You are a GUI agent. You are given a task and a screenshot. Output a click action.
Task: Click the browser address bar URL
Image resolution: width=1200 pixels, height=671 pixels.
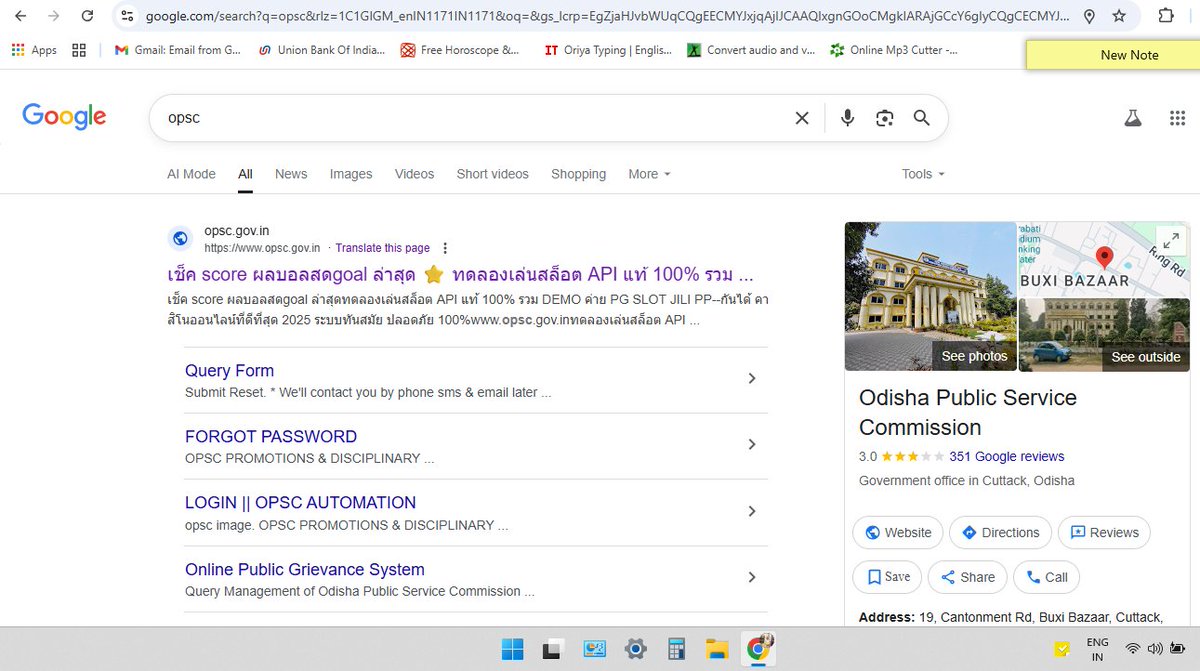point(606,16)
